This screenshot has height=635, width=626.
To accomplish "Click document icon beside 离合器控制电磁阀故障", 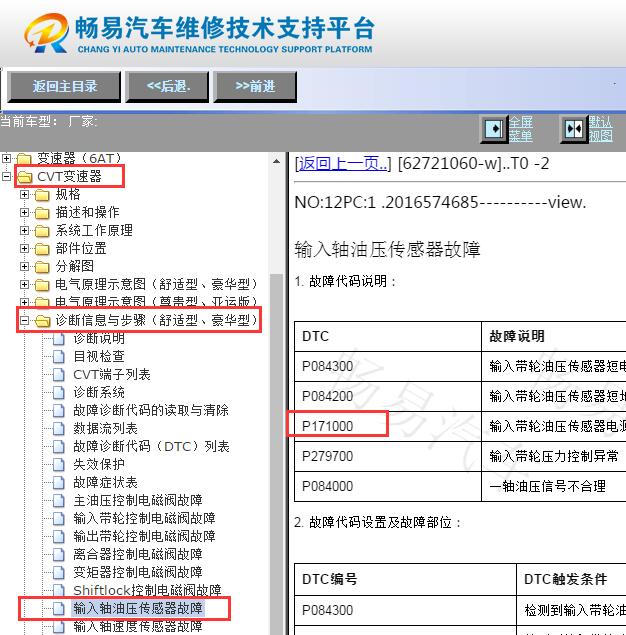I will tap(59, 554).
